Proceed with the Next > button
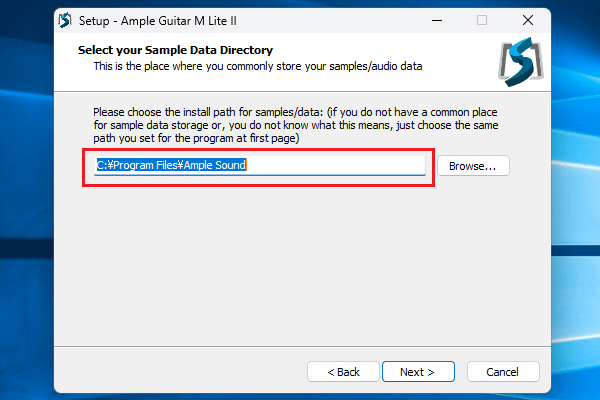The width and height of the screenshot is (600, 400). tap(416, 372)
